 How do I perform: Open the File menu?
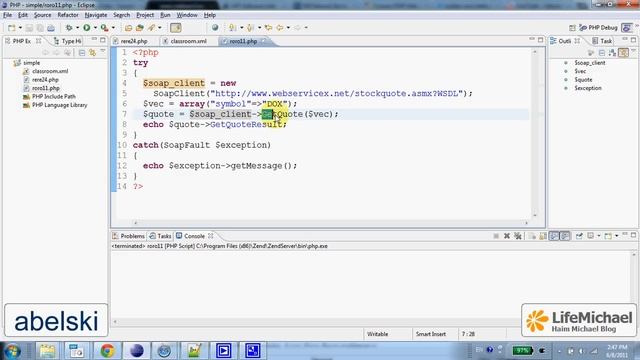pos(7,15)
